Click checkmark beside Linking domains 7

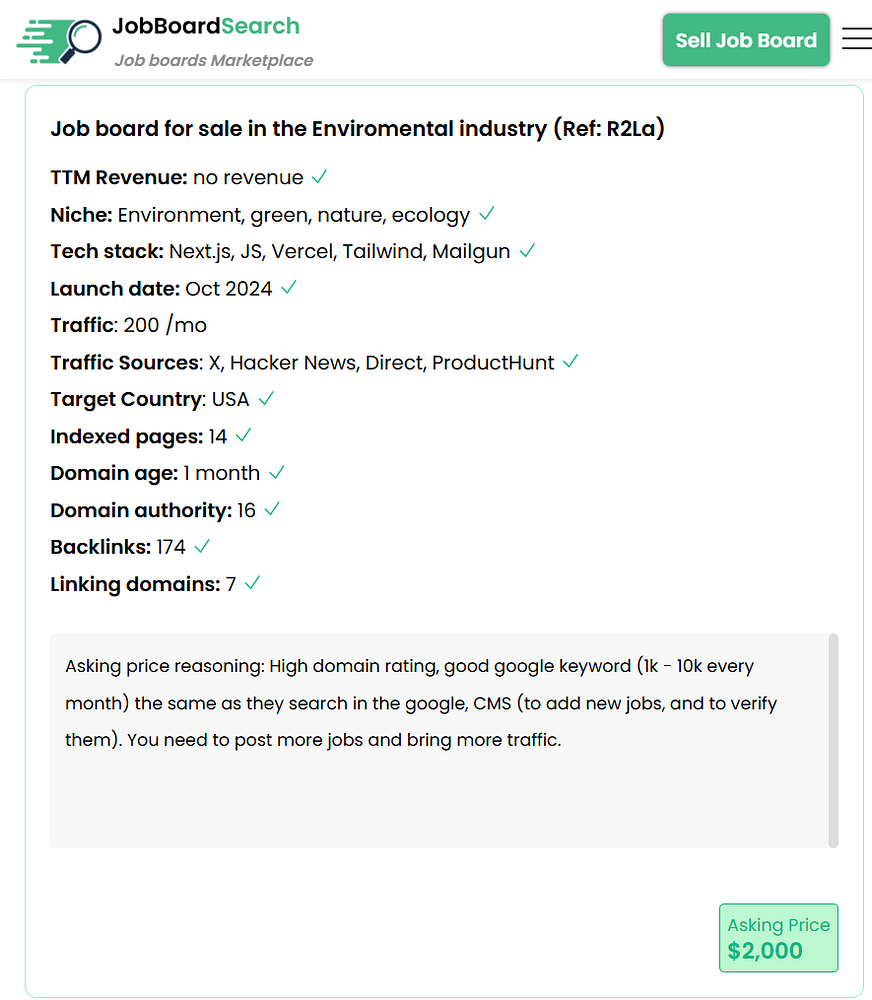252,584
